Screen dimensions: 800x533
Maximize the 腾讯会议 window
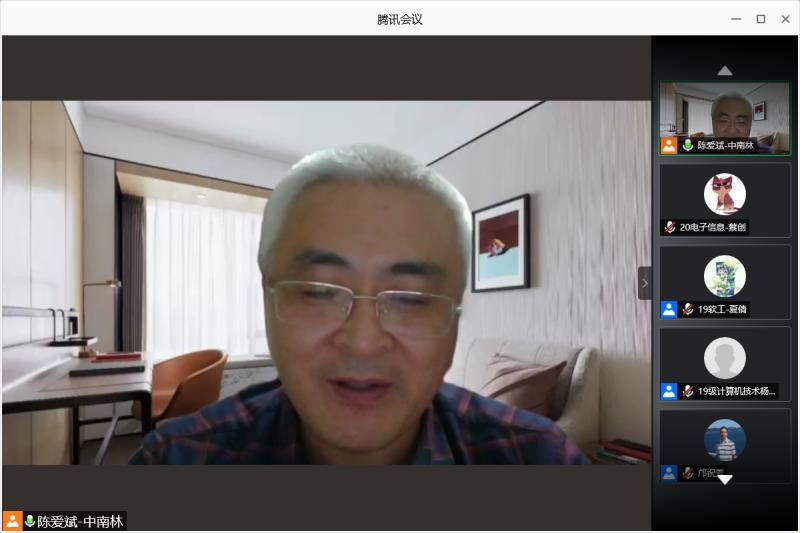pos(760,18)
